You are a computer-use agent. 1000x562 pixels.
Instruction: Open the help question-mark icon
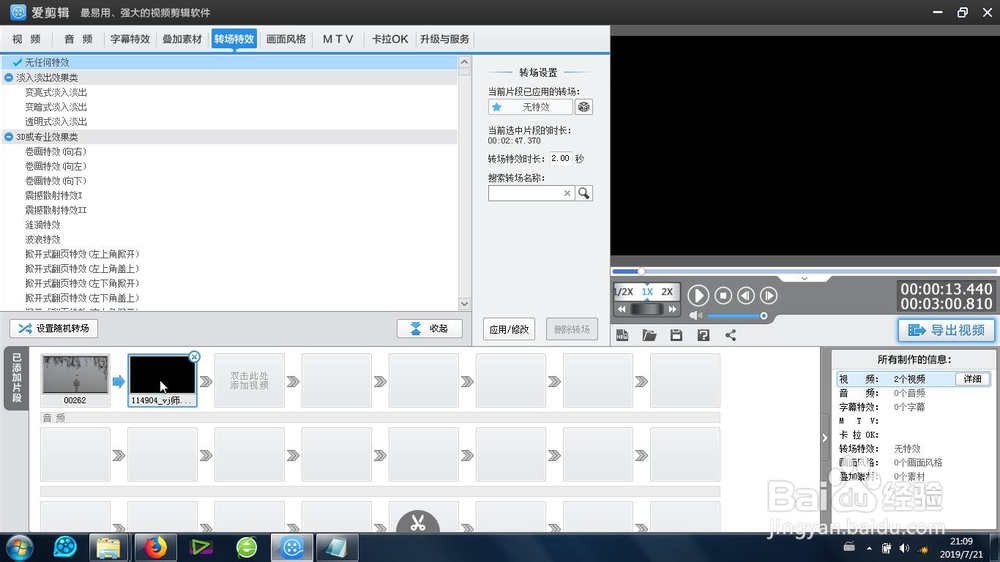pyautogui.click(x=703, y=336)
